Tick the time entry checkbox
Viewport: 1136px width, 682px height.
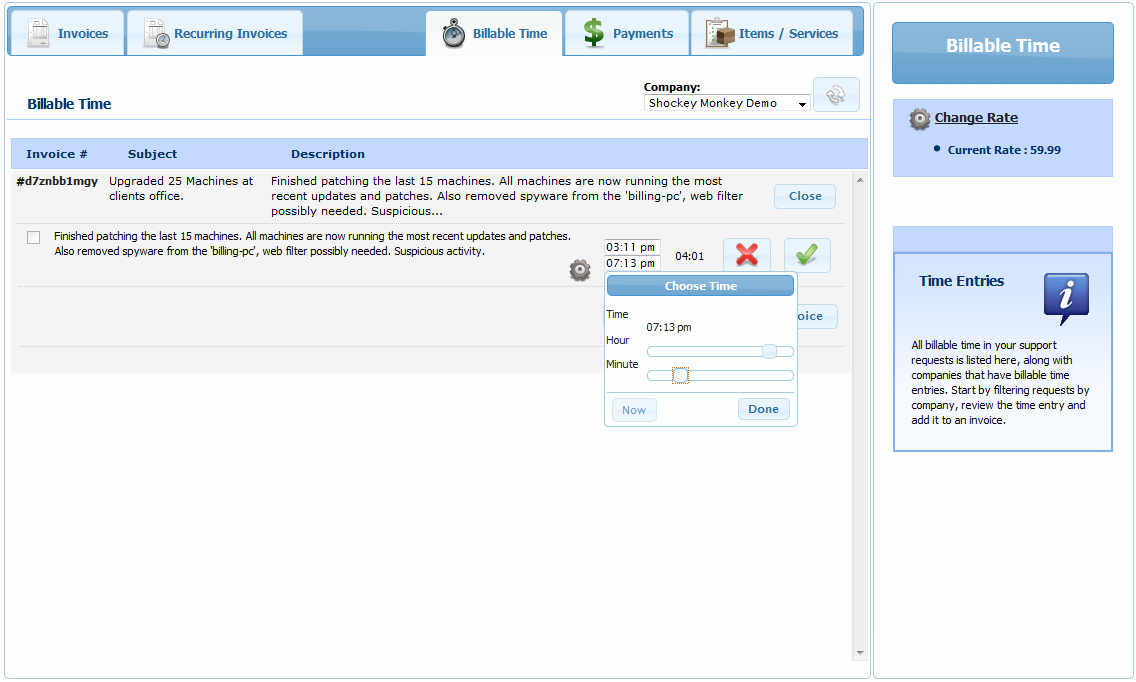[34, 238]
